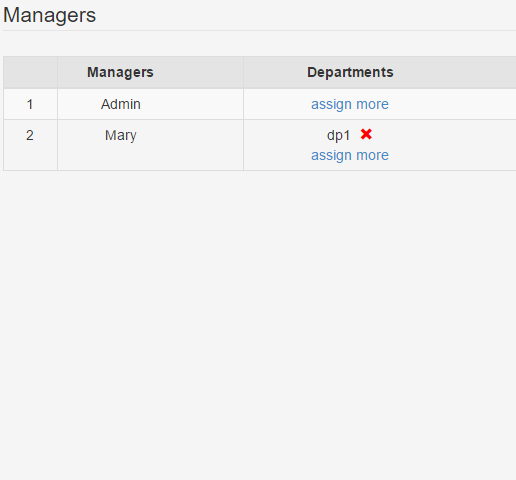Click the Managers page heading
This screenshot has width=516, height=480.
coord(49,15)
